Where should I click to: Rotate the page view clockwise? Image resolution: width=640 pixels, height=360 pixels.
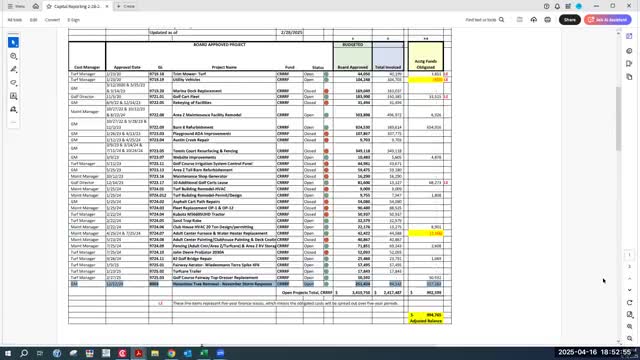(629, 302)
